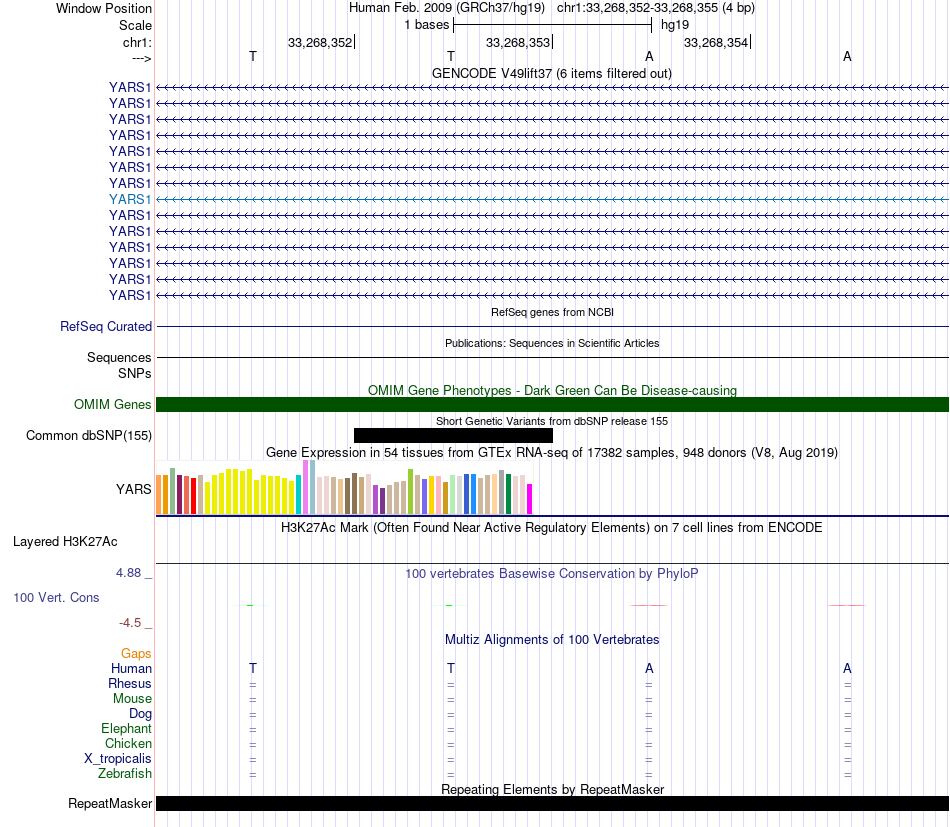Click the dark green OMIM Genes bar

(x=552, y=404)
